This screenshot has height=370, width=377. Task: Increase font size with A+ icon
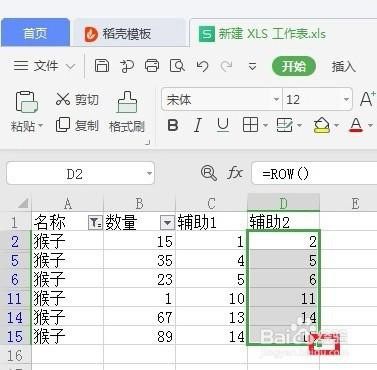tap(368, 99)
